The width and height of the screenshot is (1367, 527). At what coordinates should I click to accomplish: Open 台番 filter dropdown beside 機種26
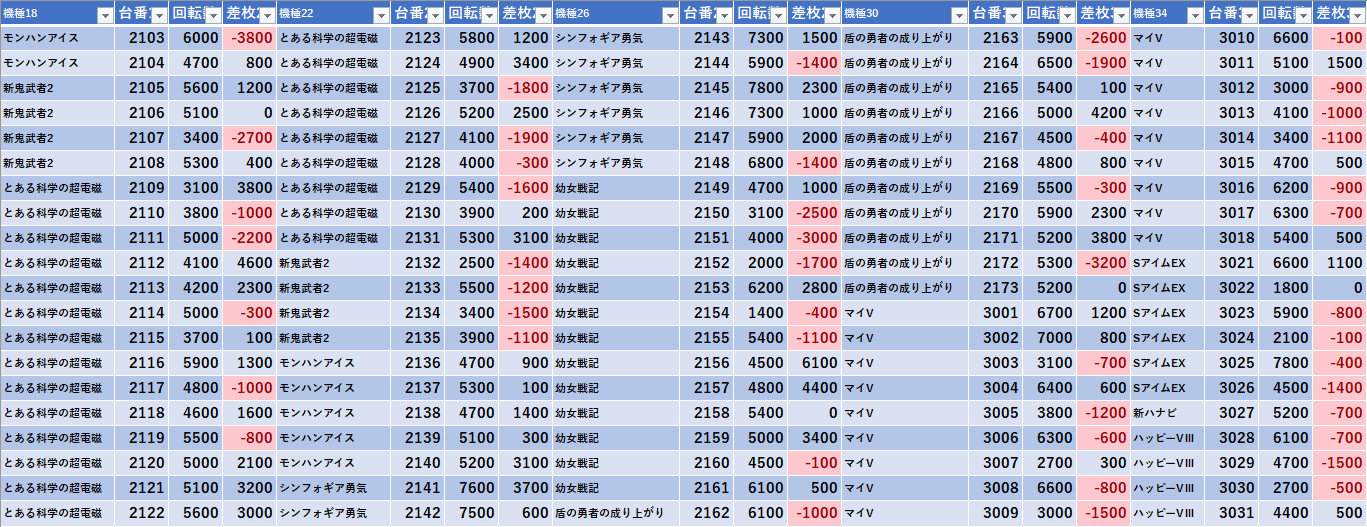pyautogui.click(x=723, y=15)
